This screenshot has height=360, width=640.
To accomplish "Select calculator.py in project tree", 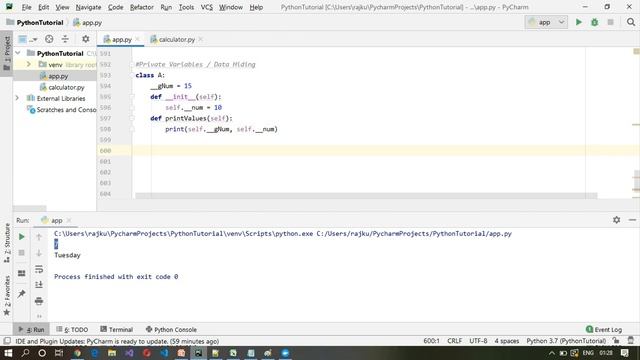I will 66,87.
